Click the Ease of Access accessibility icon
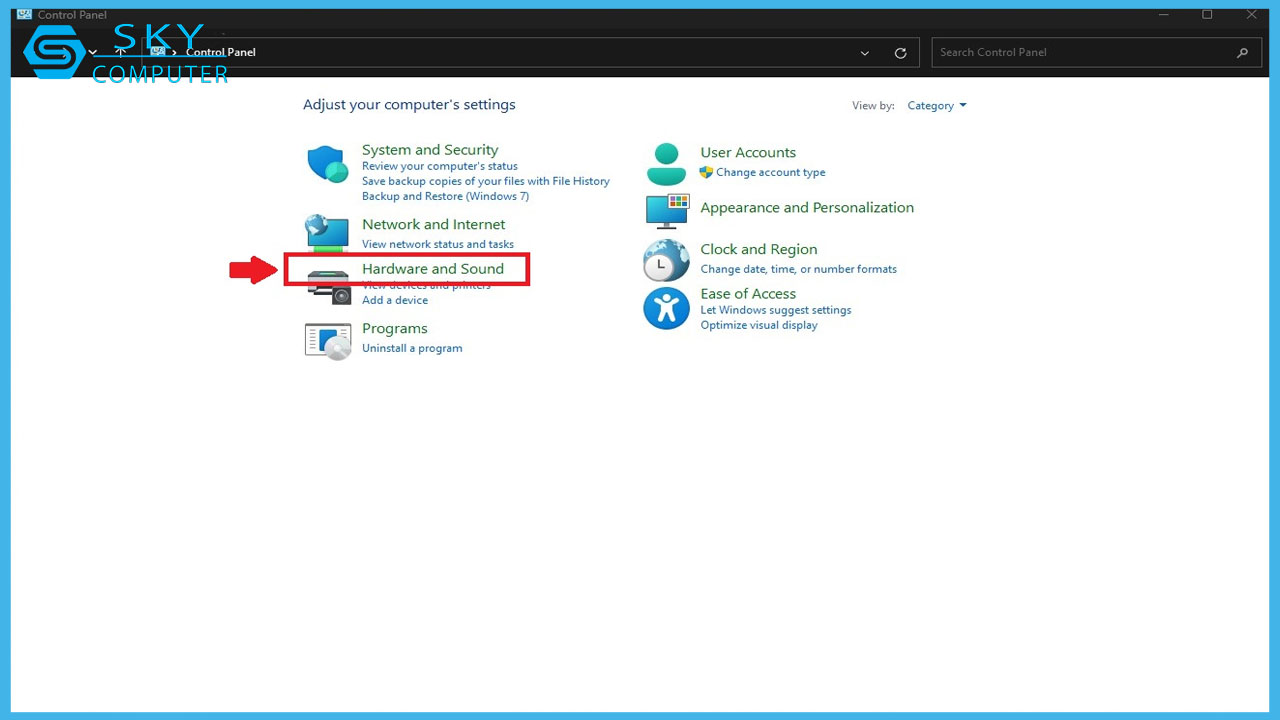This screenshot has width=1280, height=720. tap(666, 308)
